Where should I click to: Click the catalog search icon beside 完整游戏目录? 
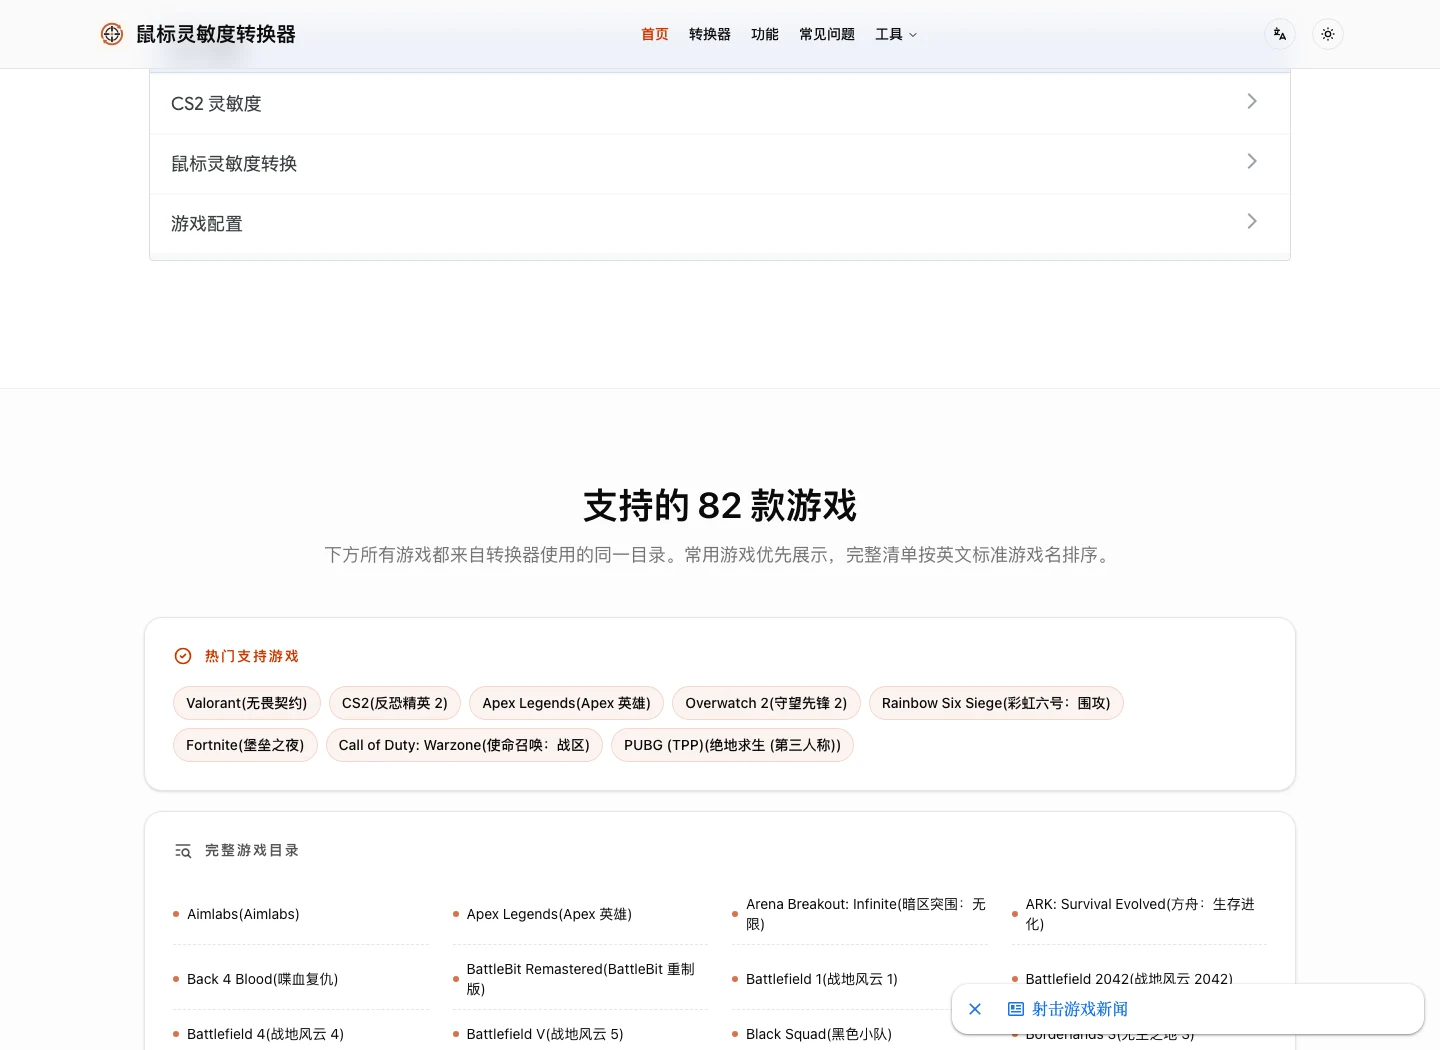(183, 851)
